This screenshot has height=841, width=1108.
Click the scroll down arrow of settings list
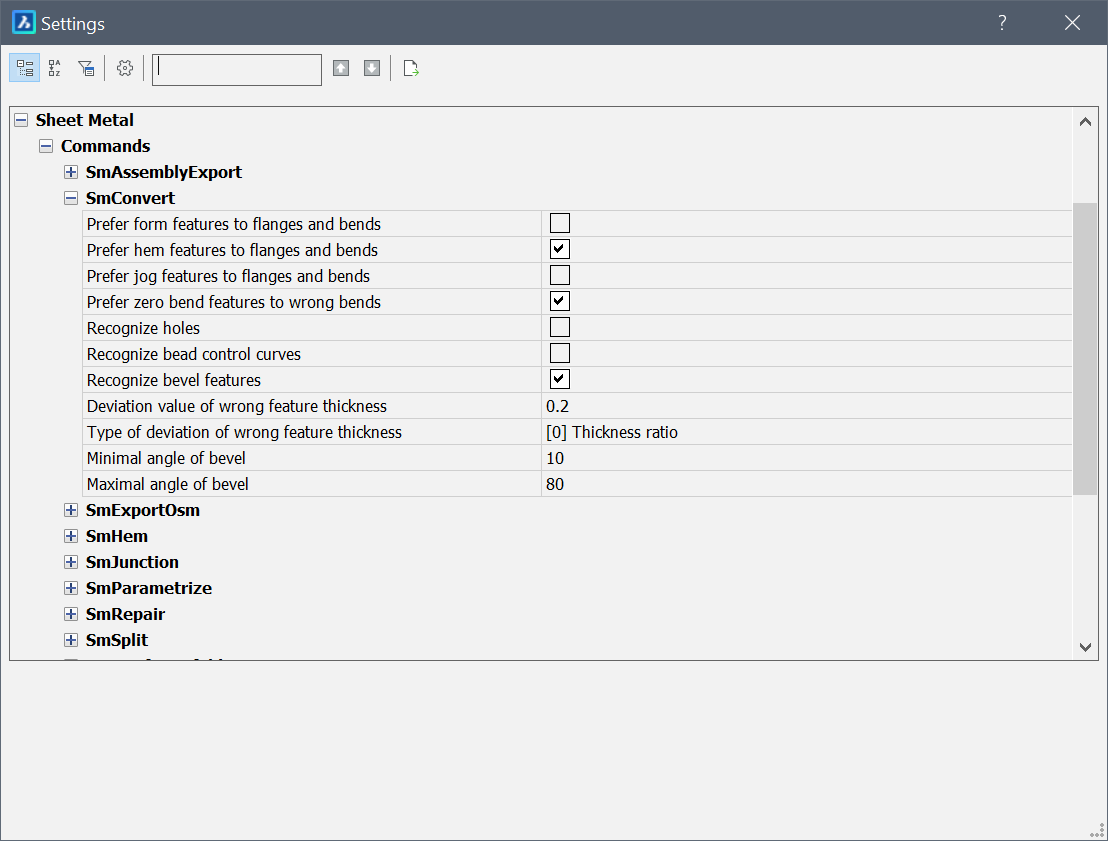tap(1085, 647)
